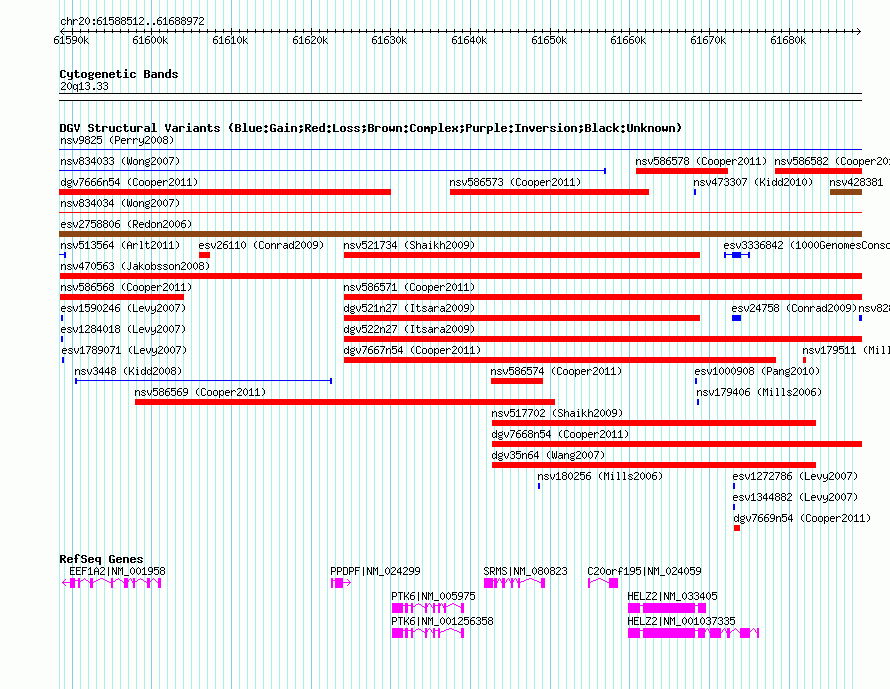Click the esv2758806 (Redon2006) label
The height and width of the screenshot is (689, 890).
[x=126, y=224]
